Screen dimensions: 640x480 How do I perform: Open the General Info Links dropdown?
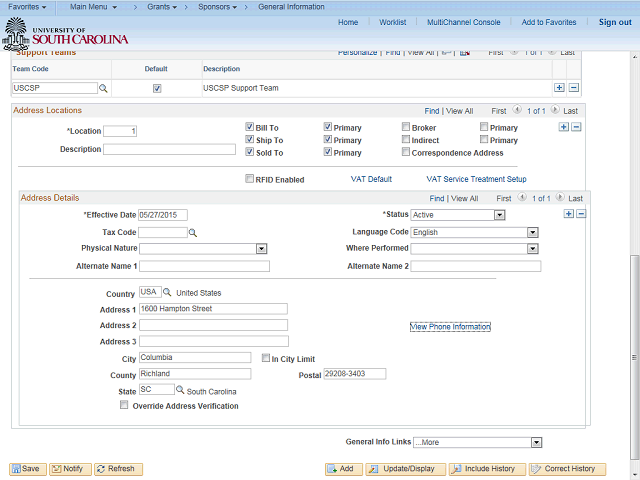pos(536,442)
